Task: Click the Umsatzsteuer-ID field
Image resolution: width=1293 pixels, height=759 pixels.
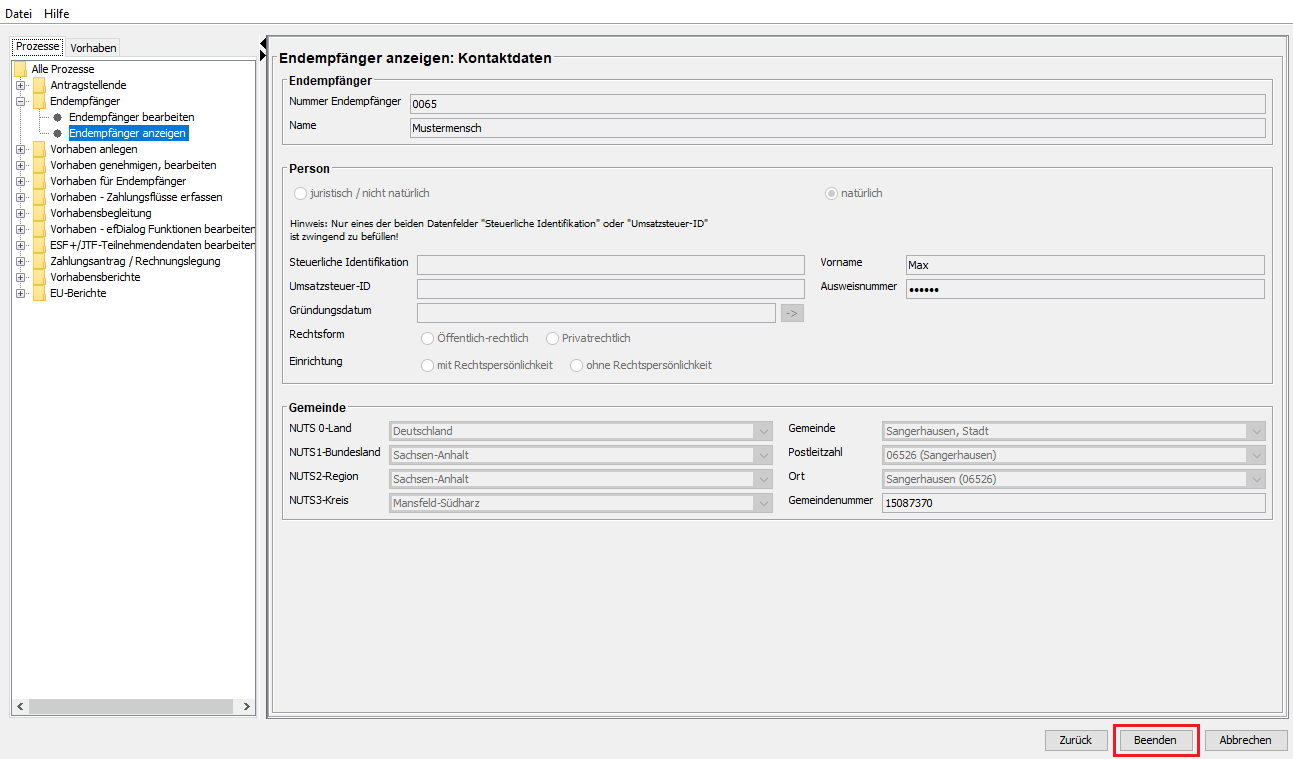Action: tap(611, 289)
